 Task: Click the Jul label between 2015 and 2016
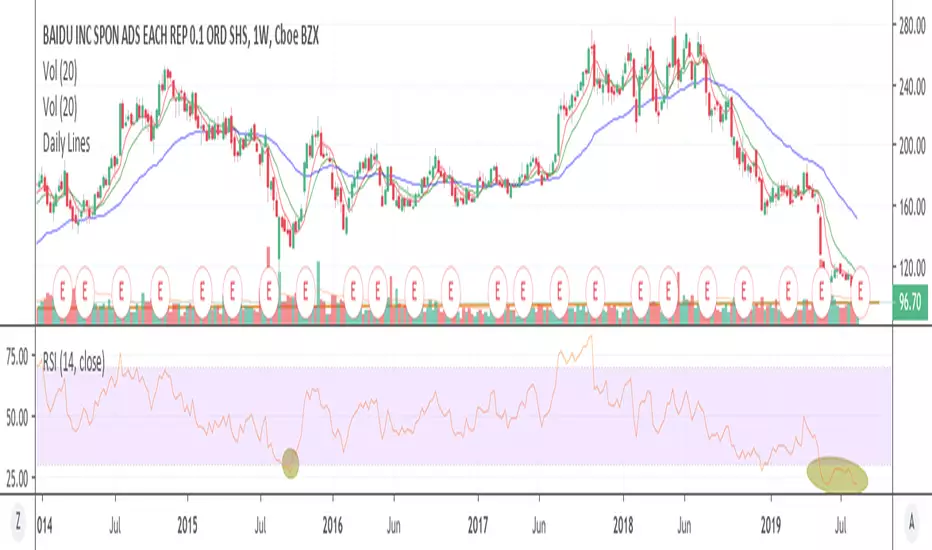point(260,526)
